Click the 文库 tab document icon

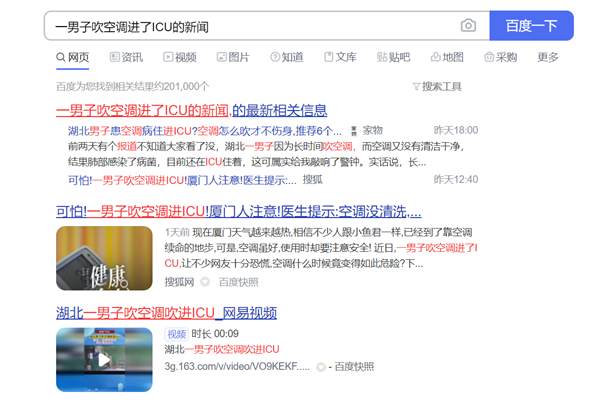tap(329, 57)
